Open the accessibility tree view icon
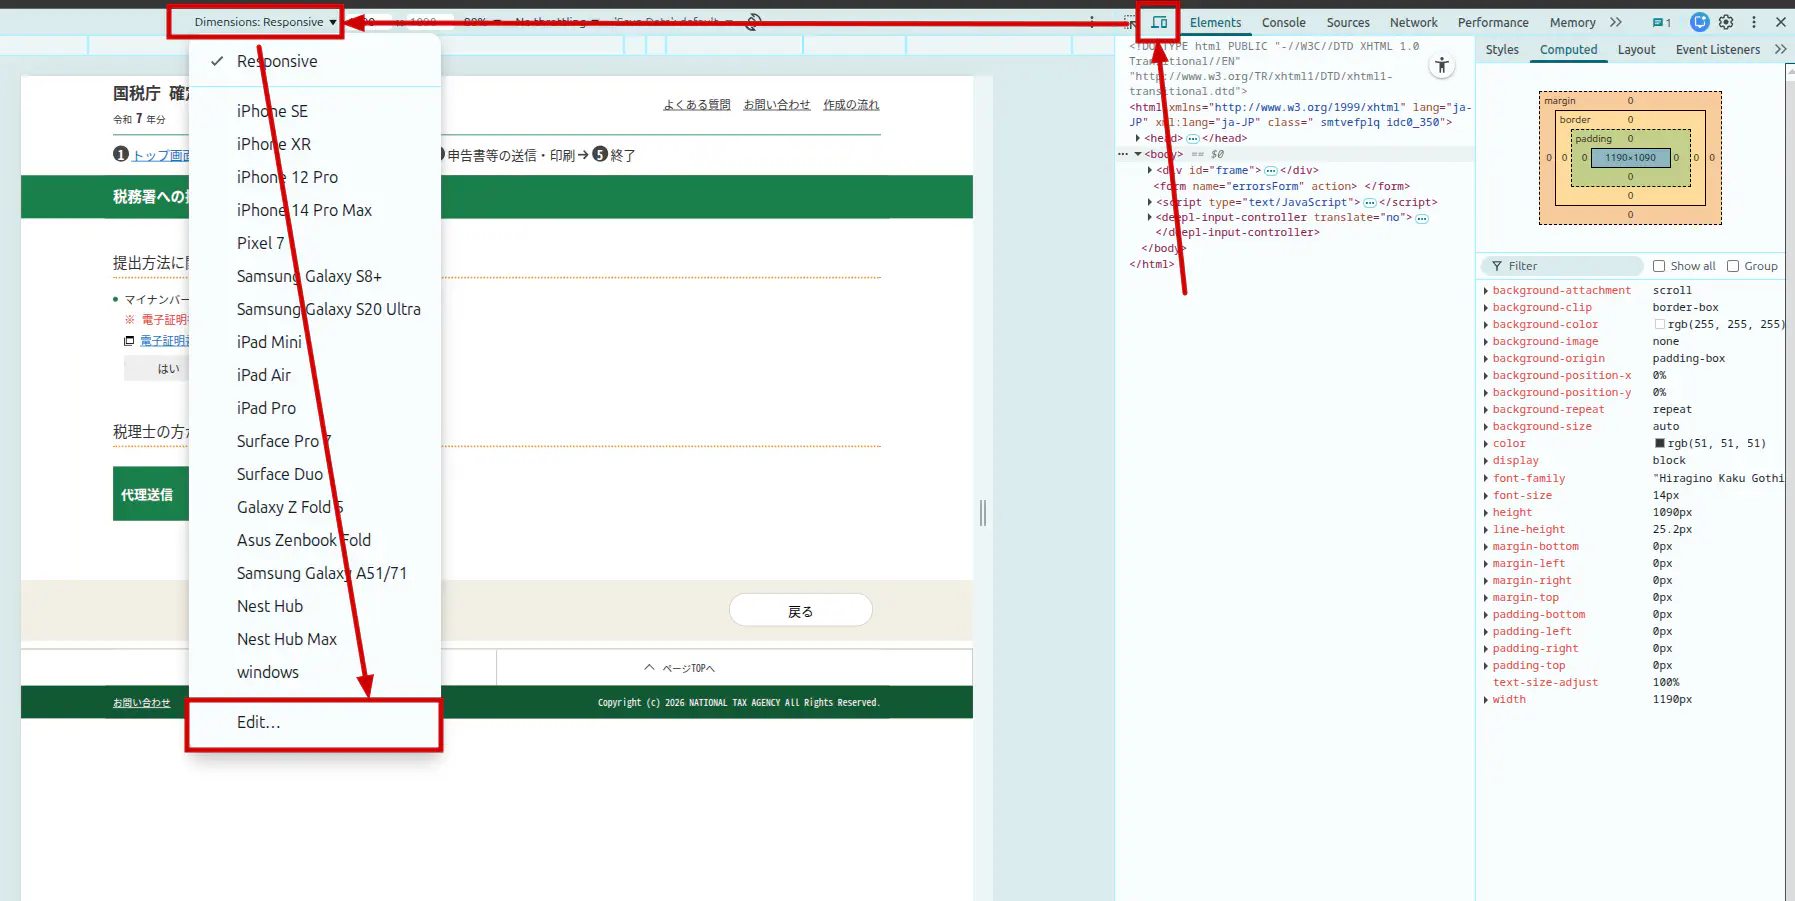Image resolution: width=1795 pixels, height=901 pixels. click(x=1441, y=66)
